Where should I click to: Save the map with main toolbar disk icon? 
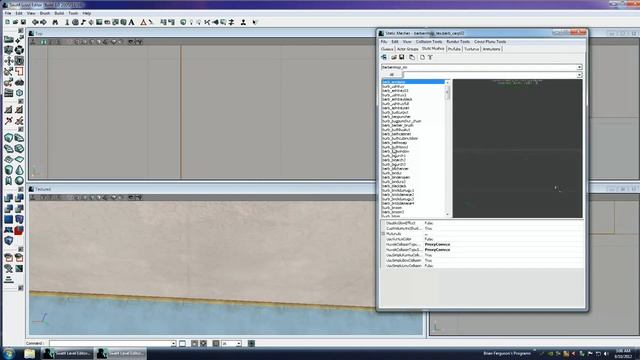[24, 22]
